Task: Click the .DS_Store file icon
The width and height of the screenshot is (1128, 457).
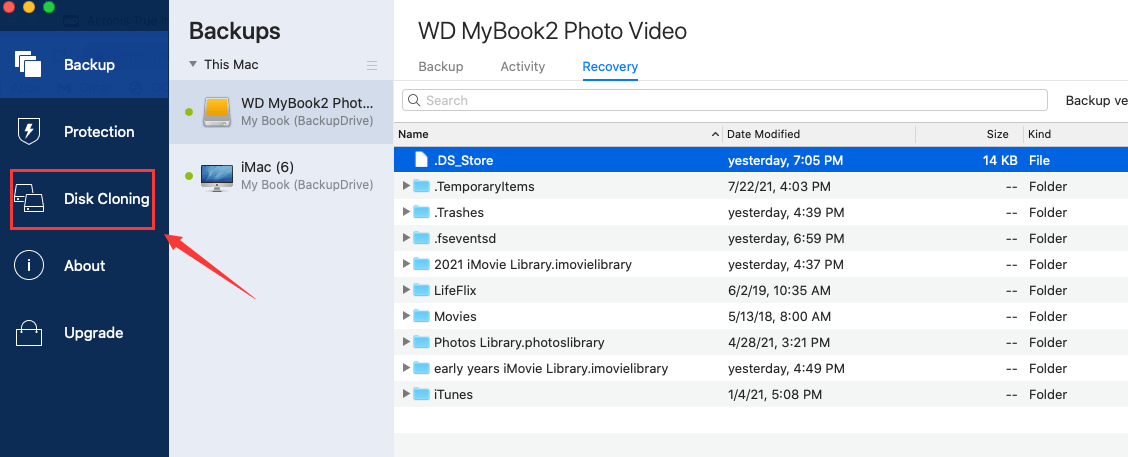Action: click(x=421, y=160)
